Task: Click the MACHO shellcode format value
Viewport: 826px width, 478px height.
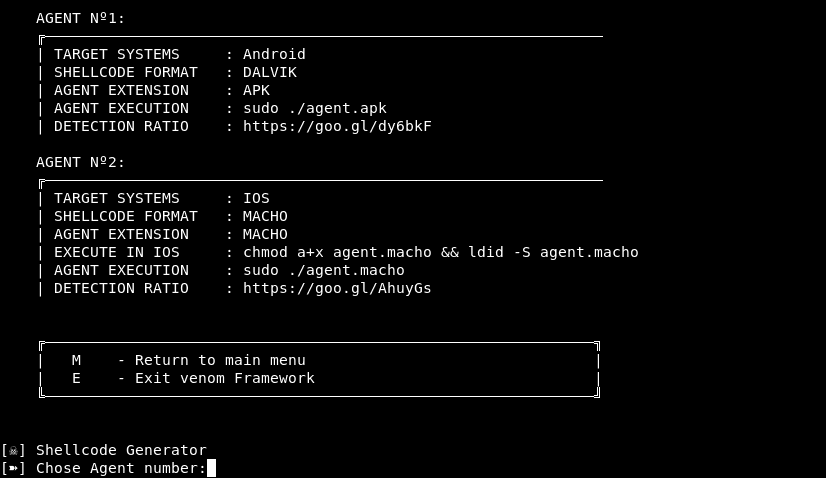Action: [x=265, y=216]
